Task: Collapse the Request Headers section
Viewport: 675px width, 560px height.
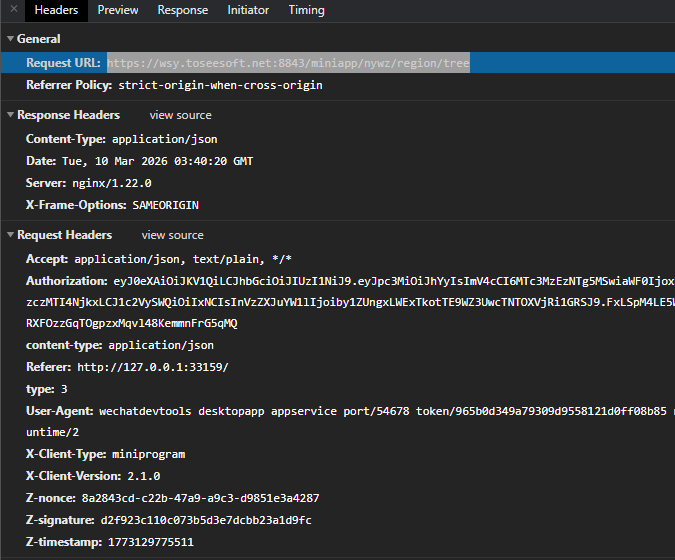Action: pyautogui.click(x=11, y=235)
